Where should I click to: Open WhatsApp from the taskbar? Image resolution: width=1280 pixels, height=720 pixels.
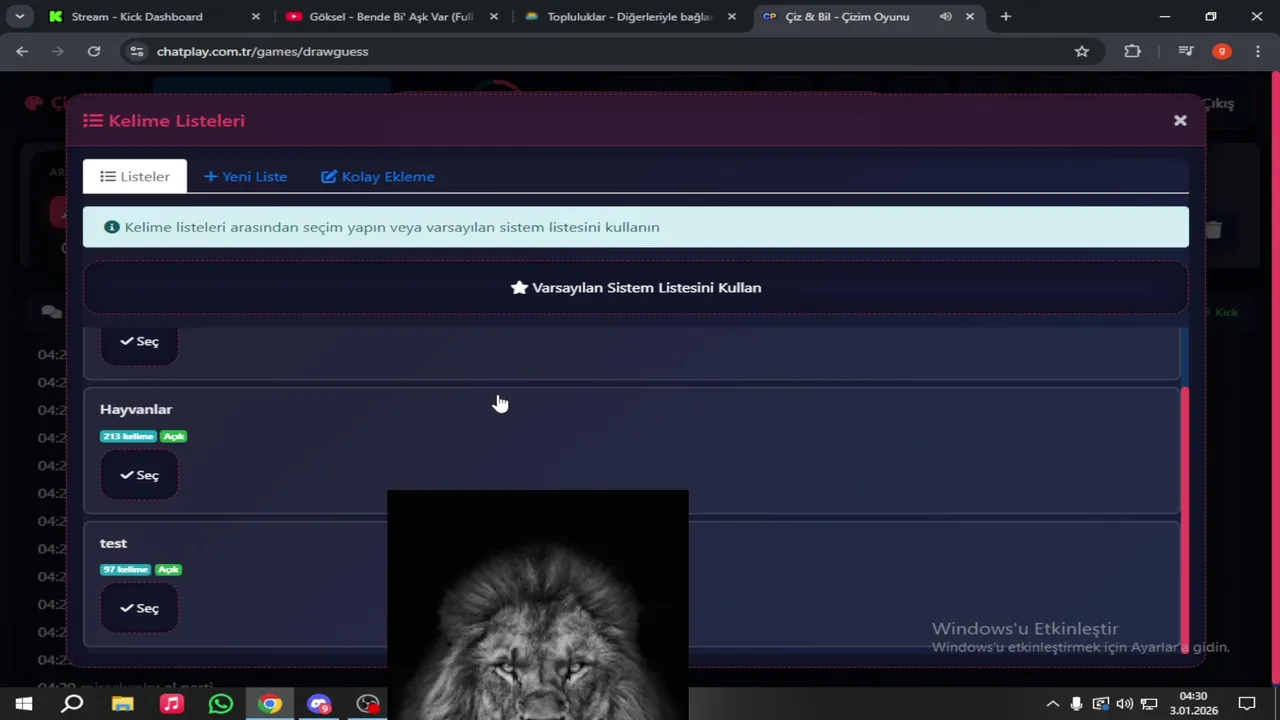221,704
